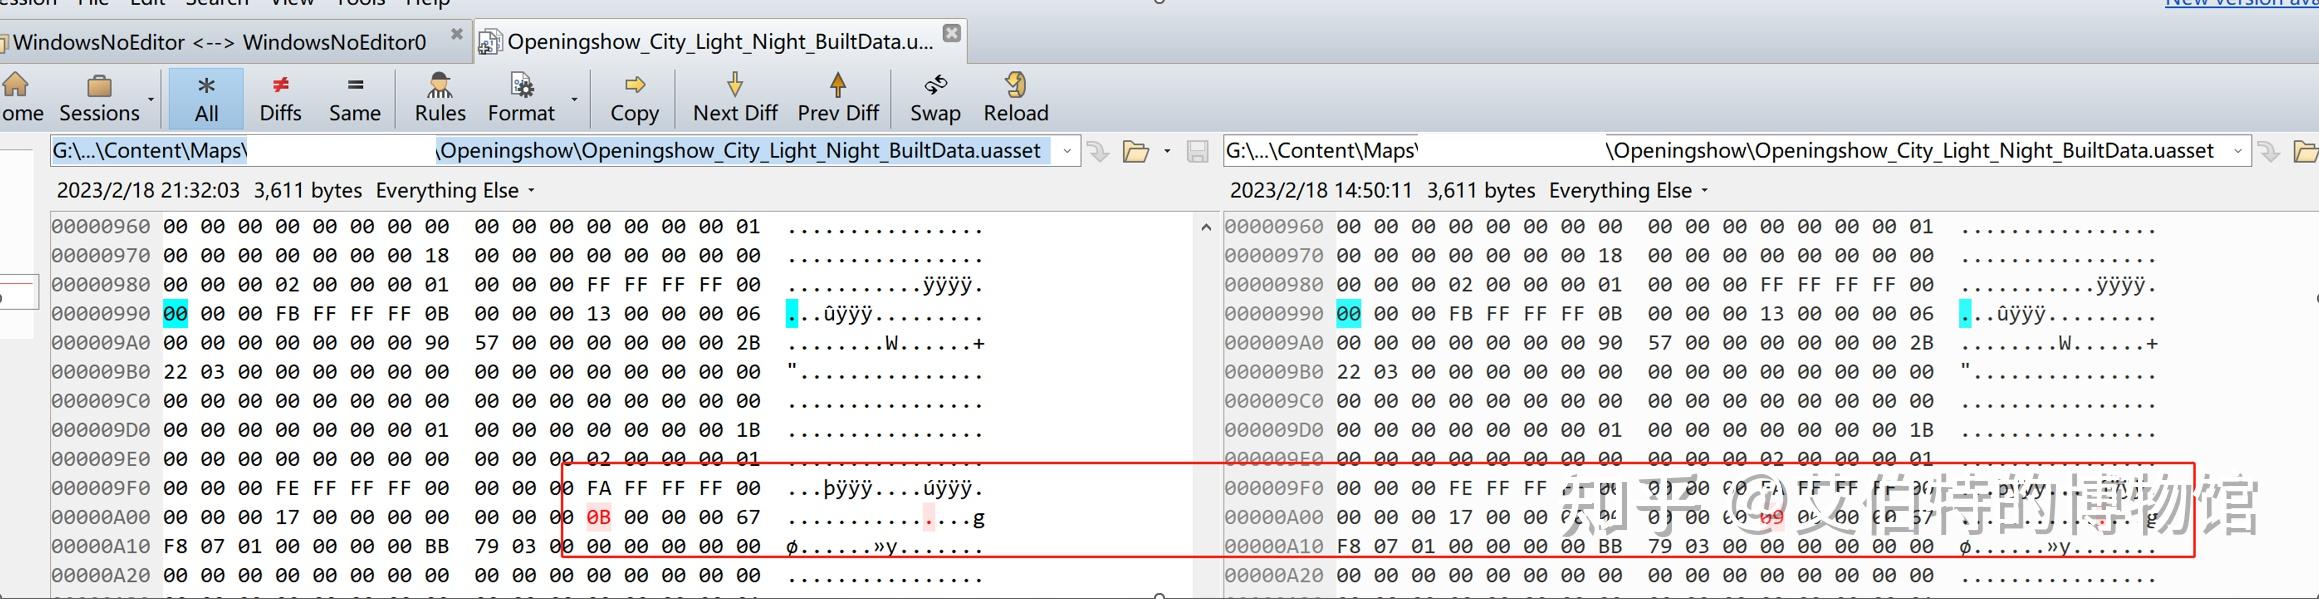Reload the compared files
The width and height of the screenshot is (2319, 599).
point(1016,98)
